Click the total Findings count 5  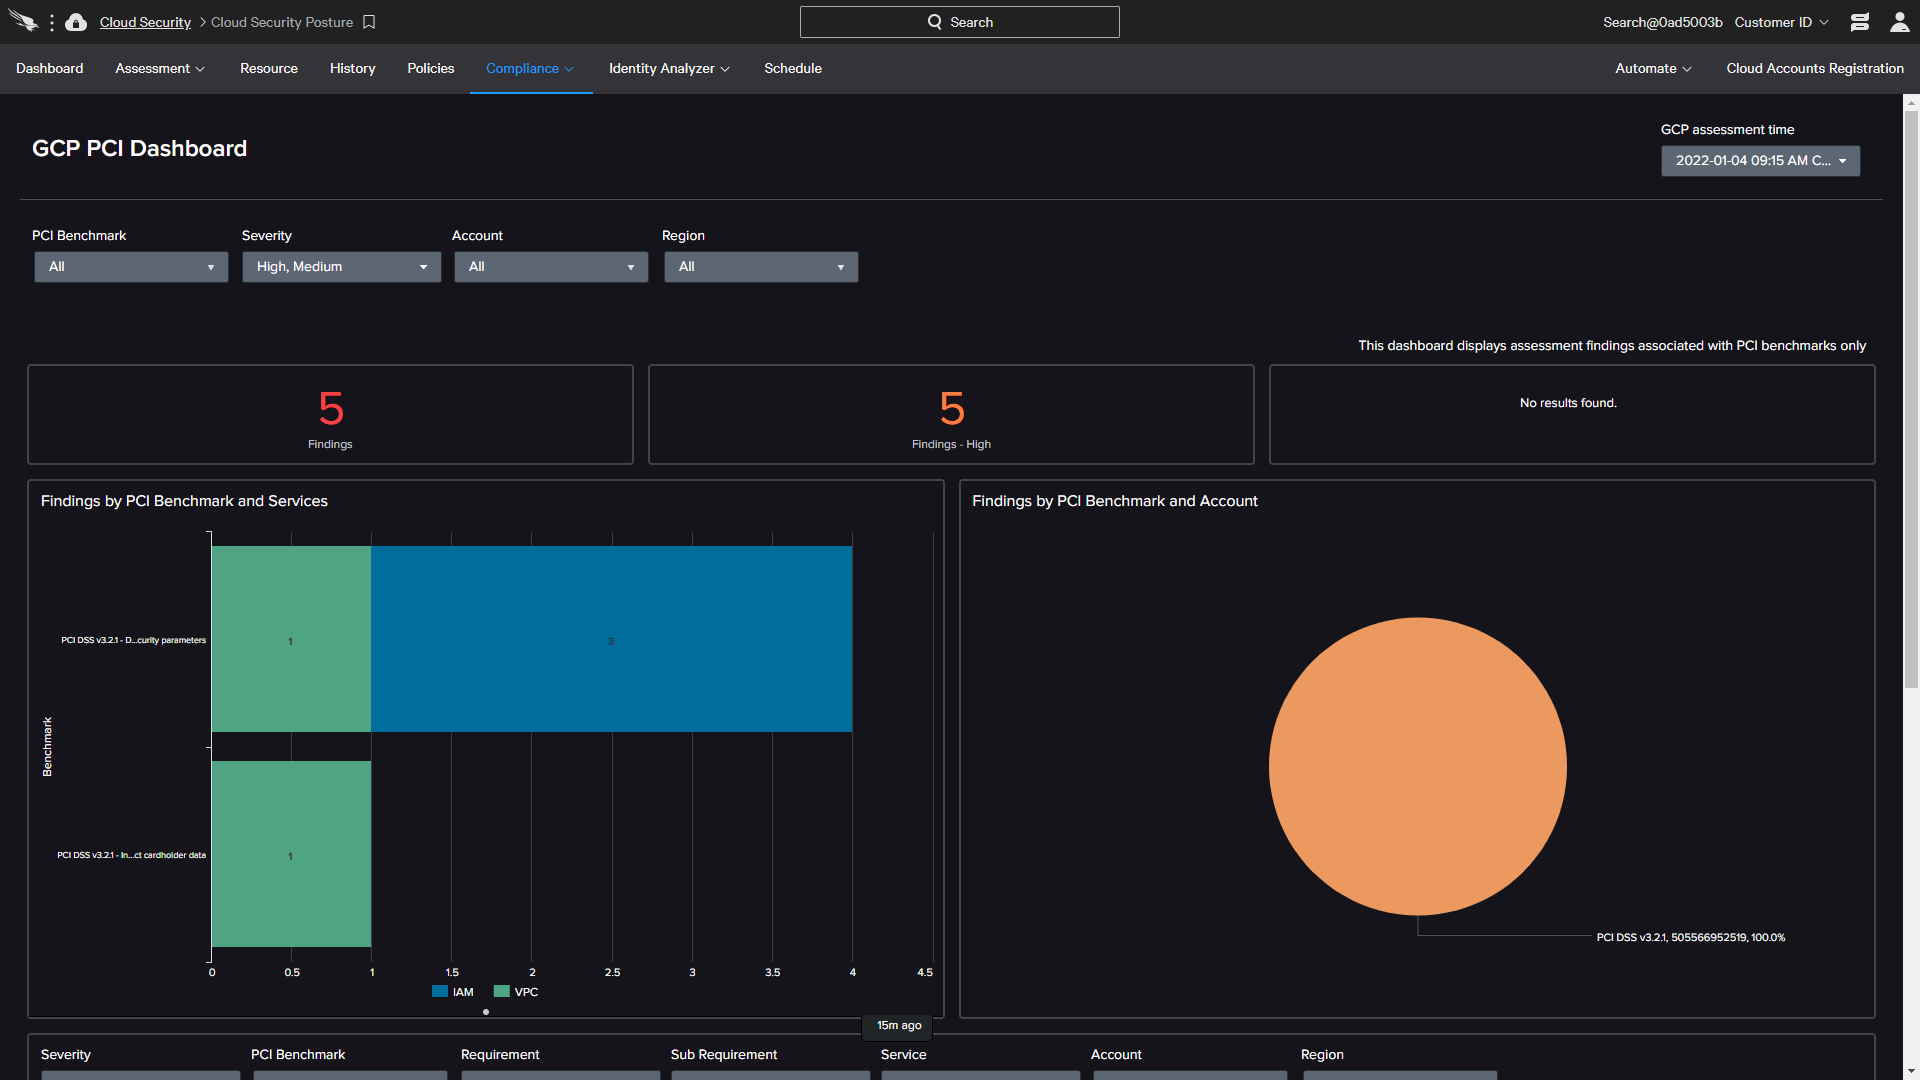point(331,409)
